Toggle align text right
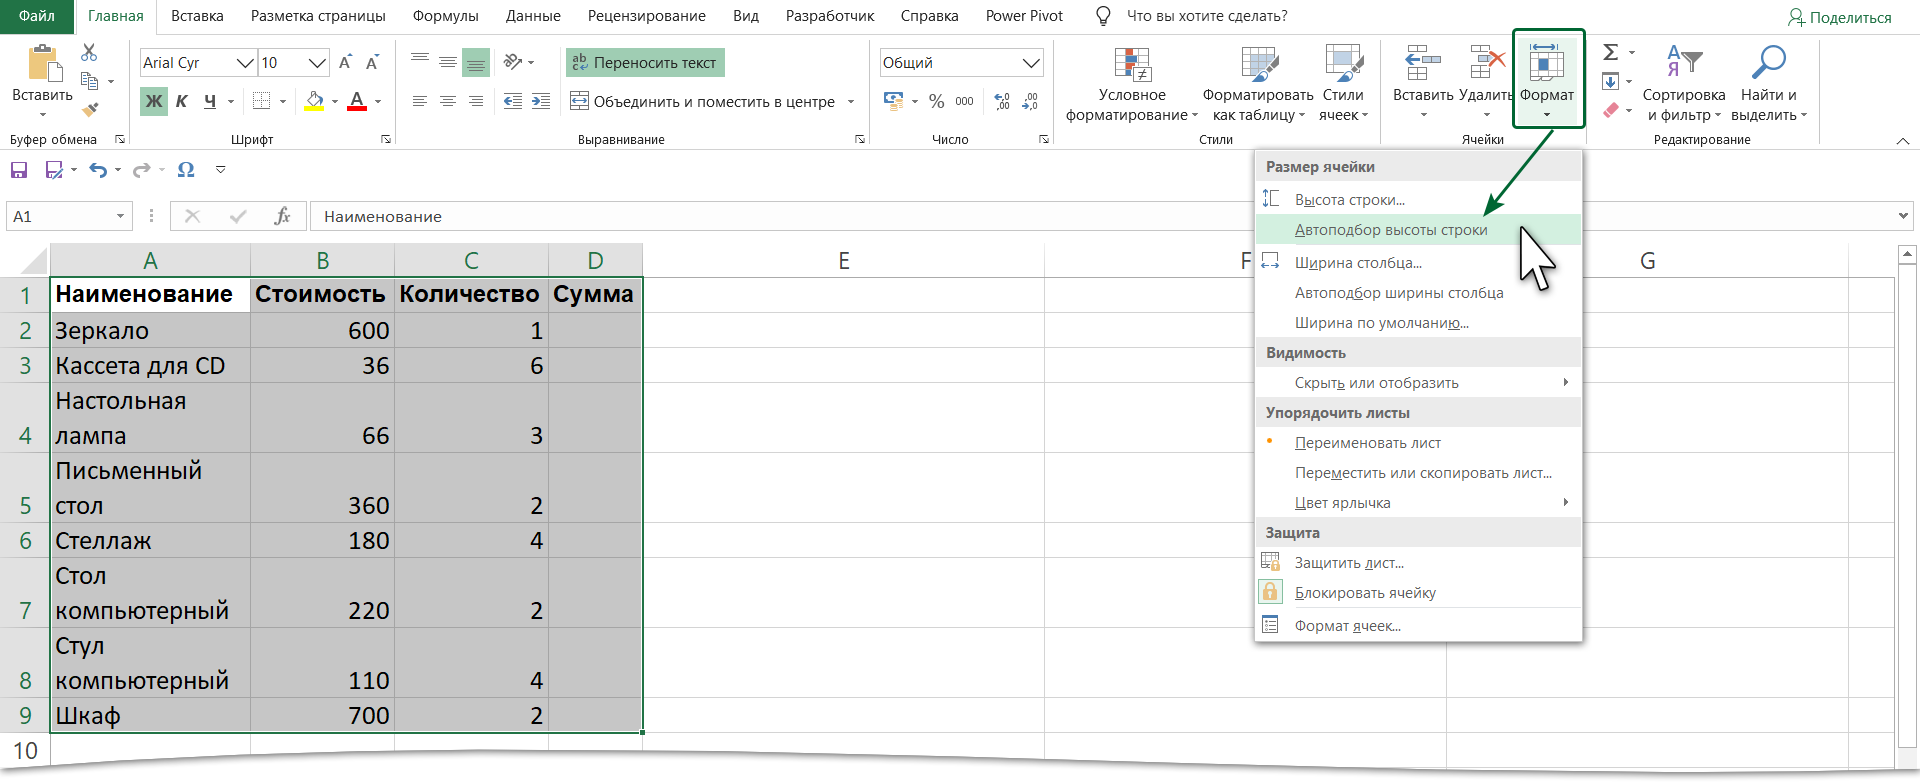The width and height of the screenshot is (1920, 783). point(476,101)
